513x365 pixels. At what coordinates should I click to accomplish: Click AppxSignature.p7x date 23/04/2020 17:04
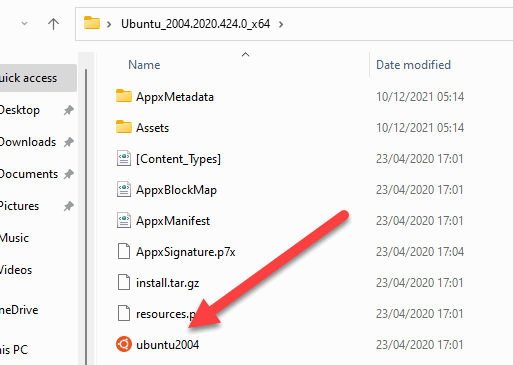[x=420, y=252]
